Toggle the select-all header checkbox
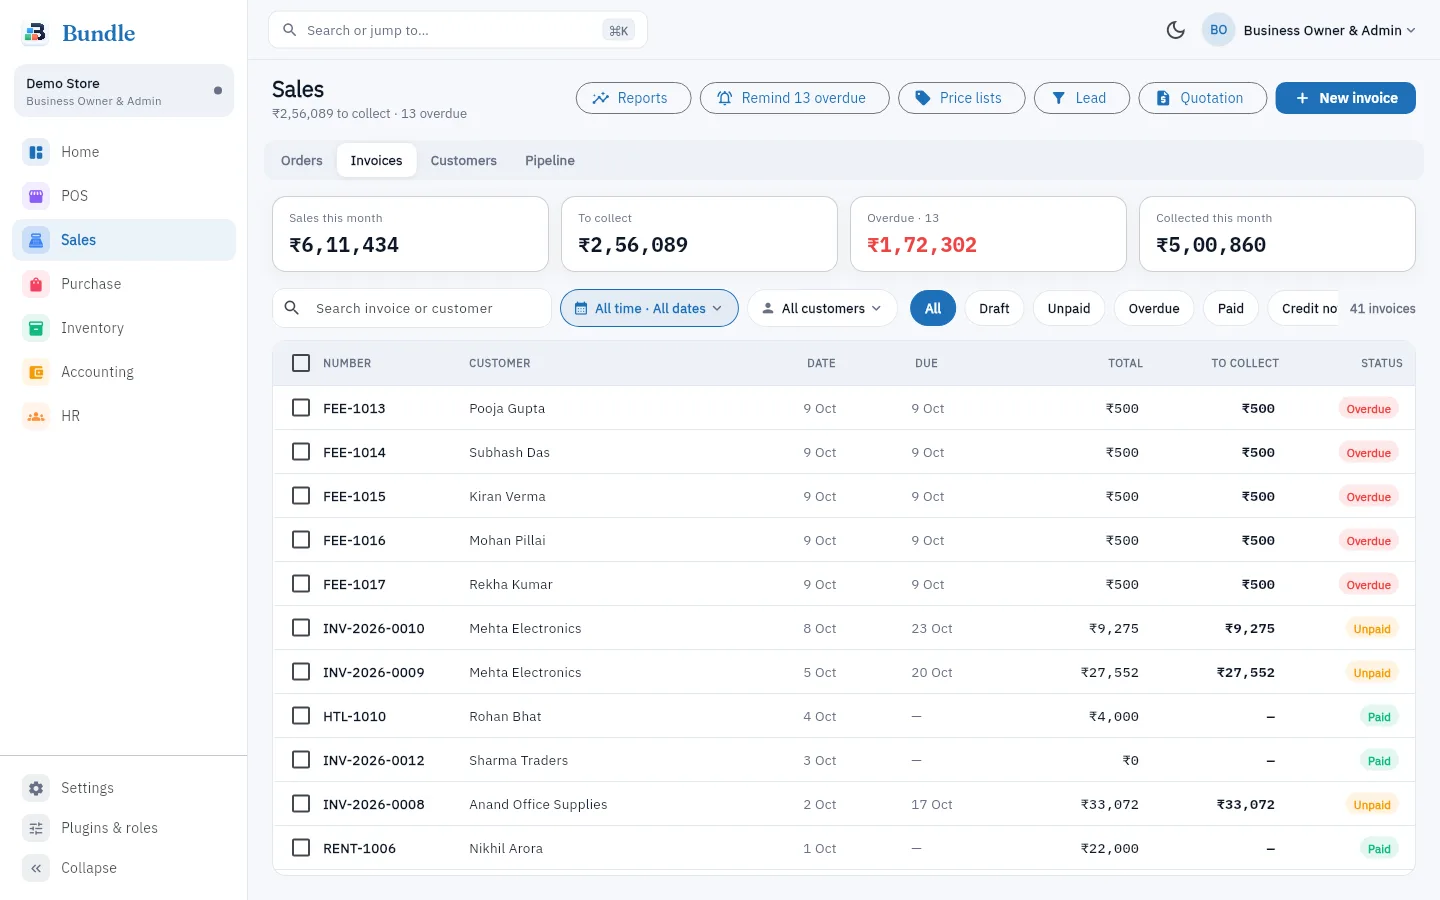Viewport: 1440px width, 900px height. 301,363
